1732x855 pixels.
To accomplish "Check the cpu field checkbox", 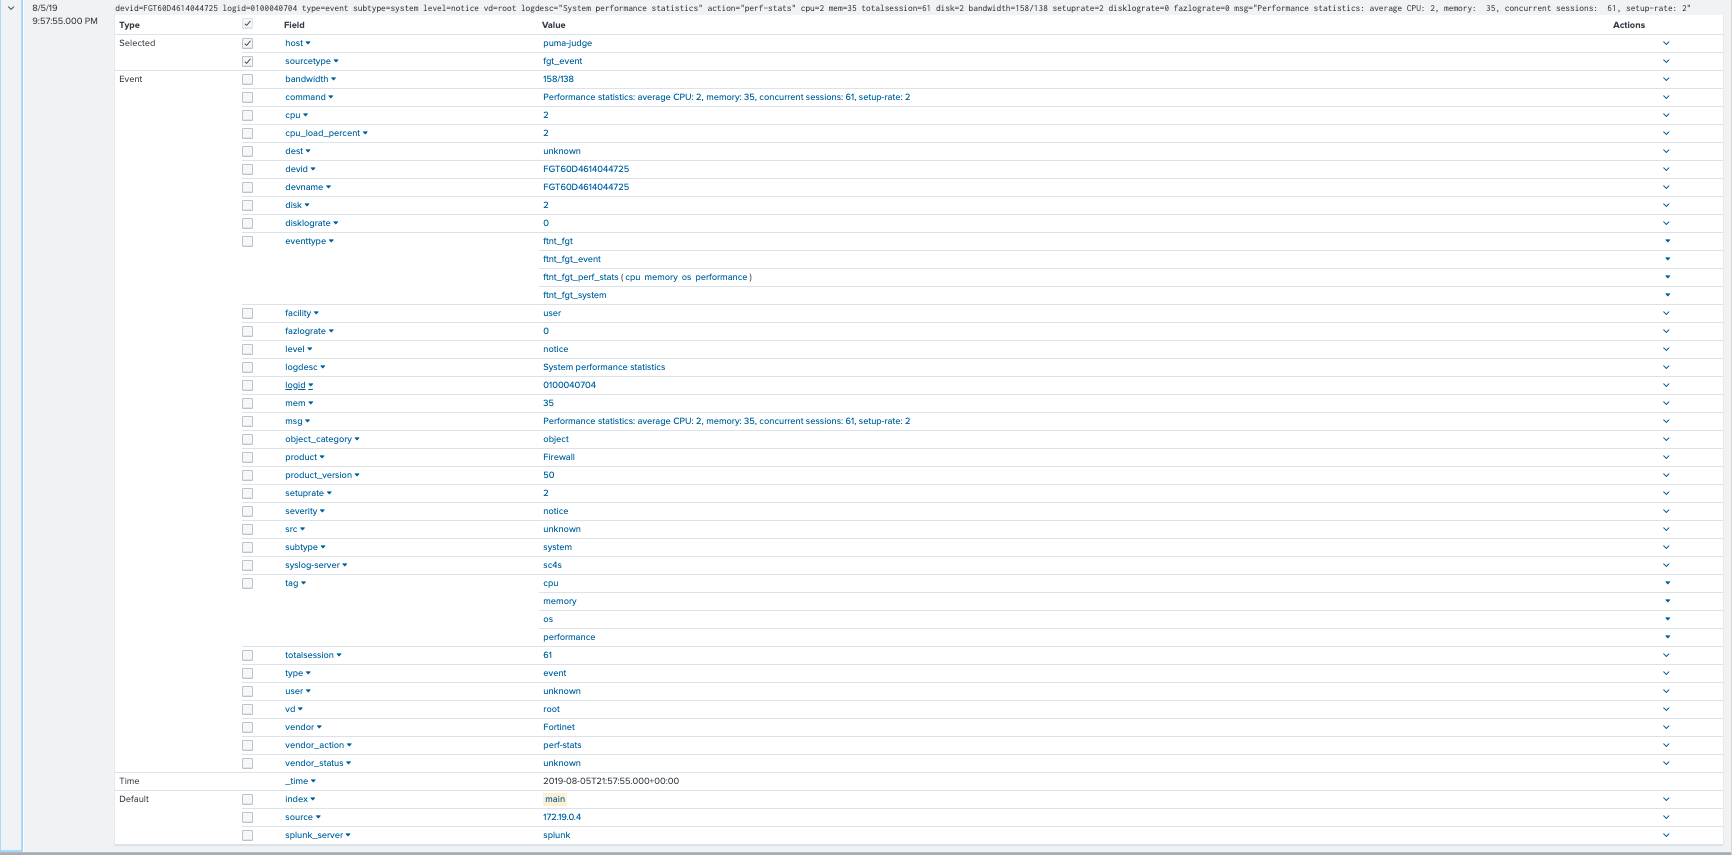I will (247, 115).
